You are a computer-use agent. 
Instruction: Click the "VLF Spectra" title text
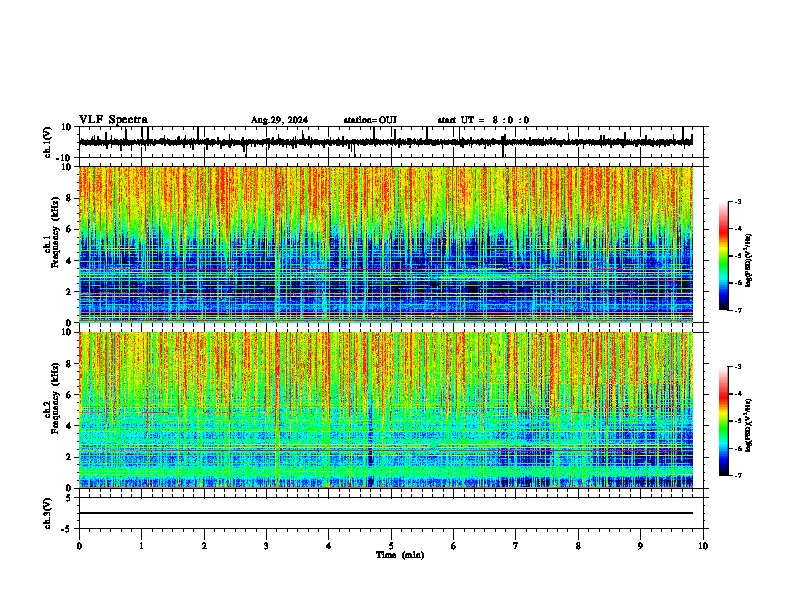(x=113, y=120)
